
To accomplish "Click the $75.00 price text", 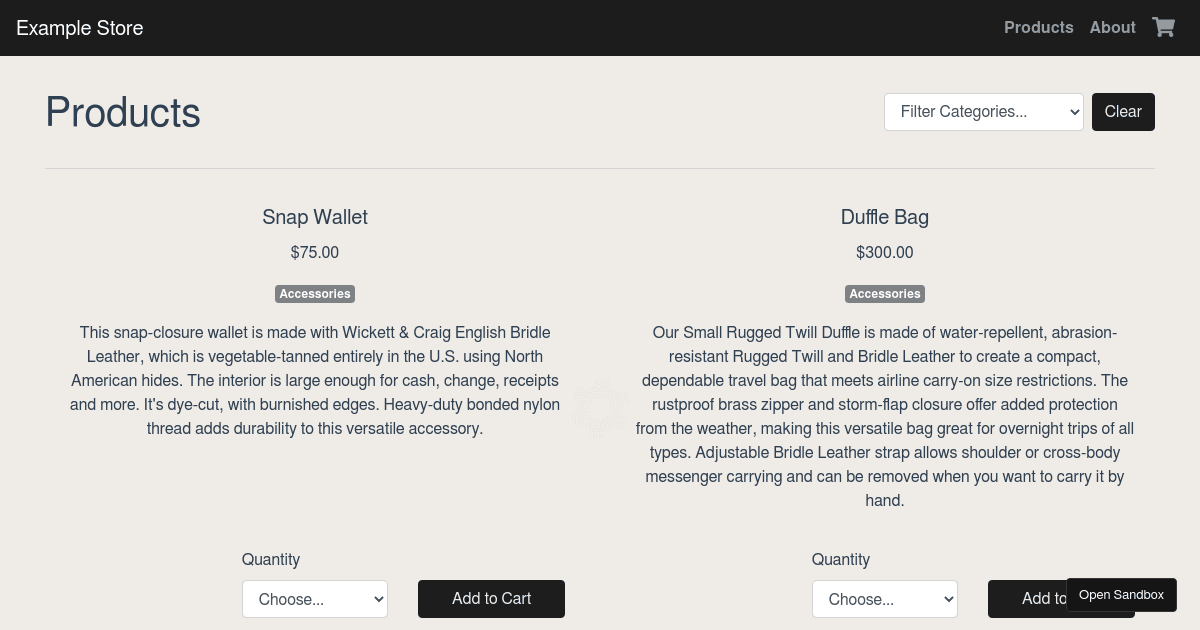I will point(315,252).
